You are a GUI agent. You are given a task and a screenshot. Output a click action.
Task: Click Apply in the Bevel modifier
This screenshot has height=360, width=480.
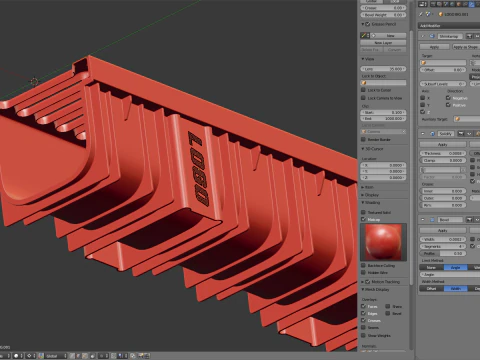tap(443, 230)
